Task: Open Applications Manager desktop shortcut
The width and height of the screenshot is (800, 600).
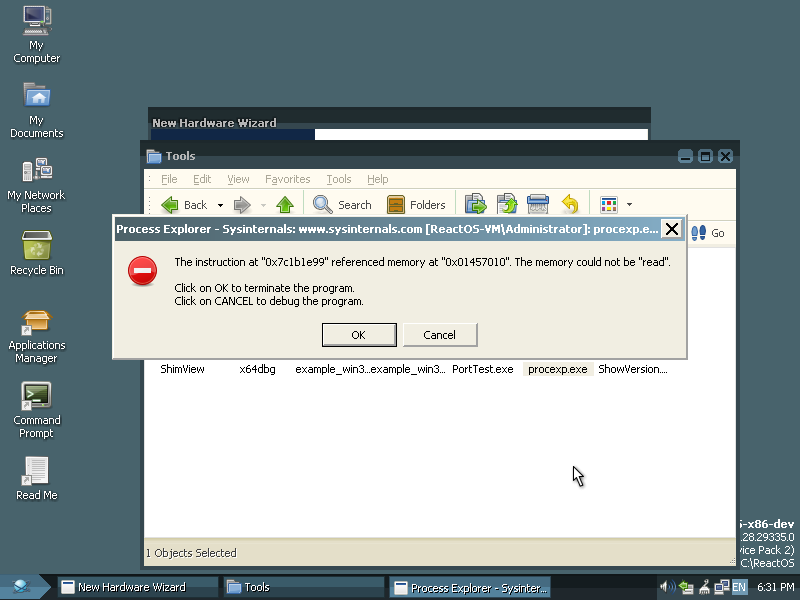Action: [x=37, y=336]
